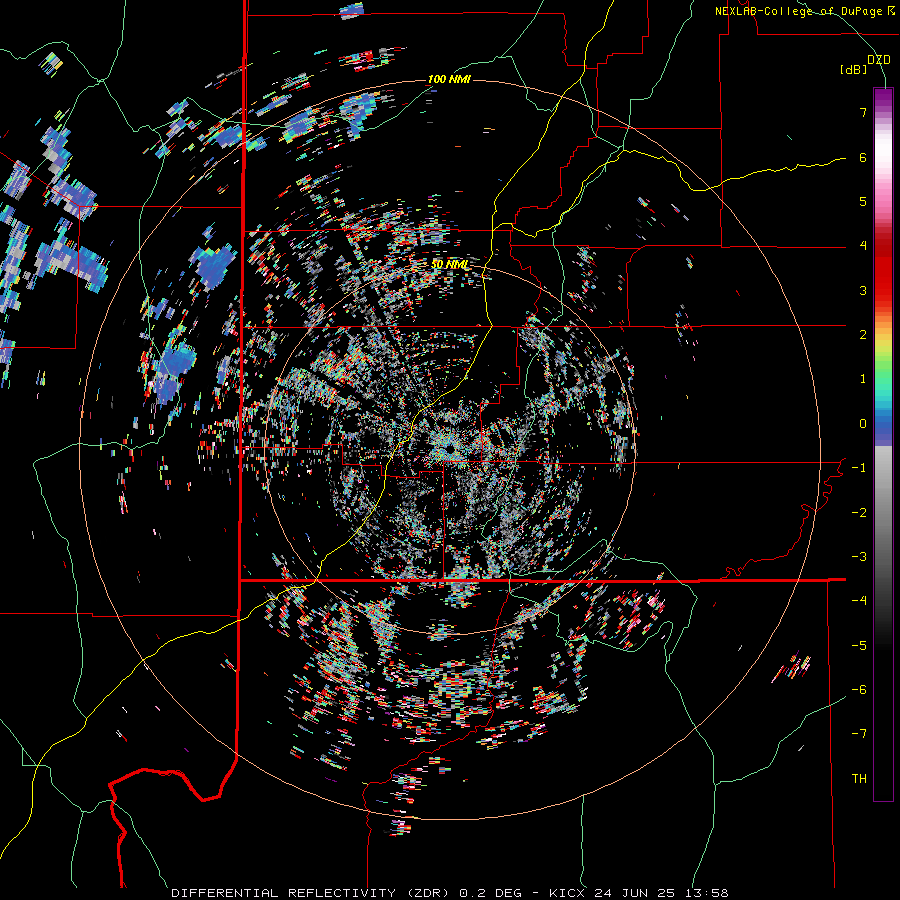
Task: Click the 50 NMI range ring label
Action: pyautogui.click(x=450, y=265)
